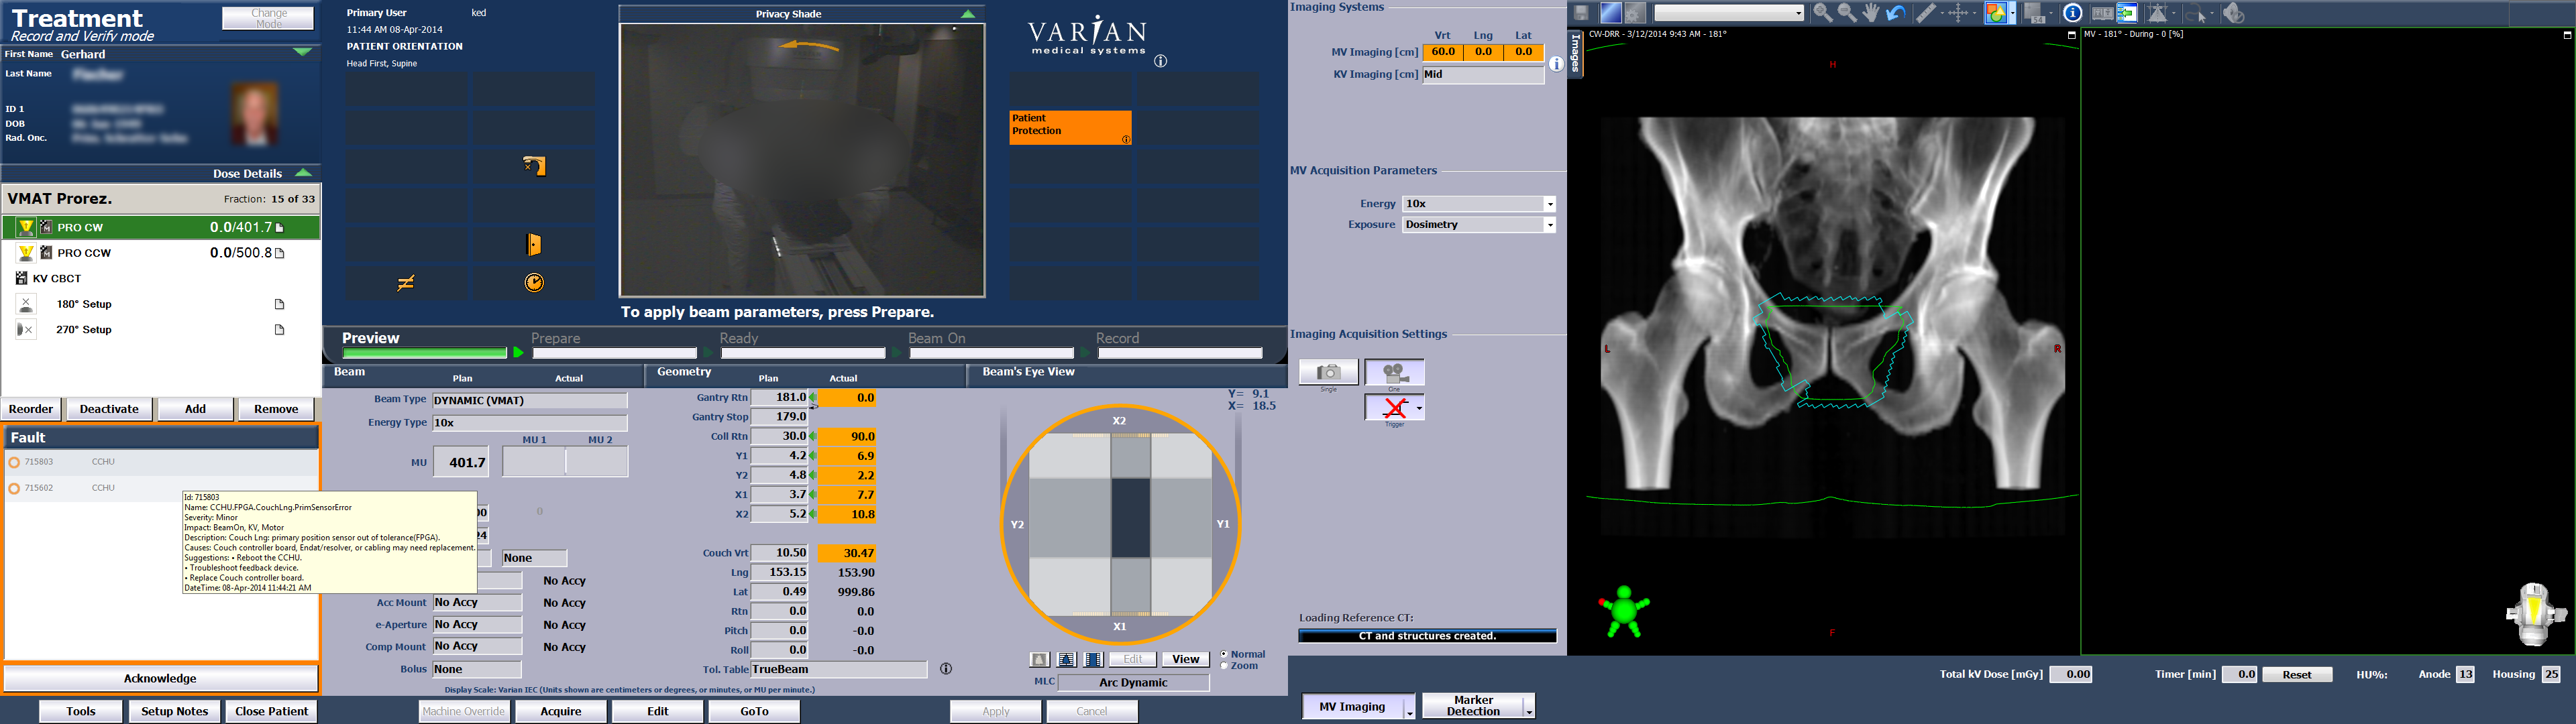Click the zoom in magnifier icon
Image resolution: width=2576 pixels, height=724 pixels.
pos(1822,13)
